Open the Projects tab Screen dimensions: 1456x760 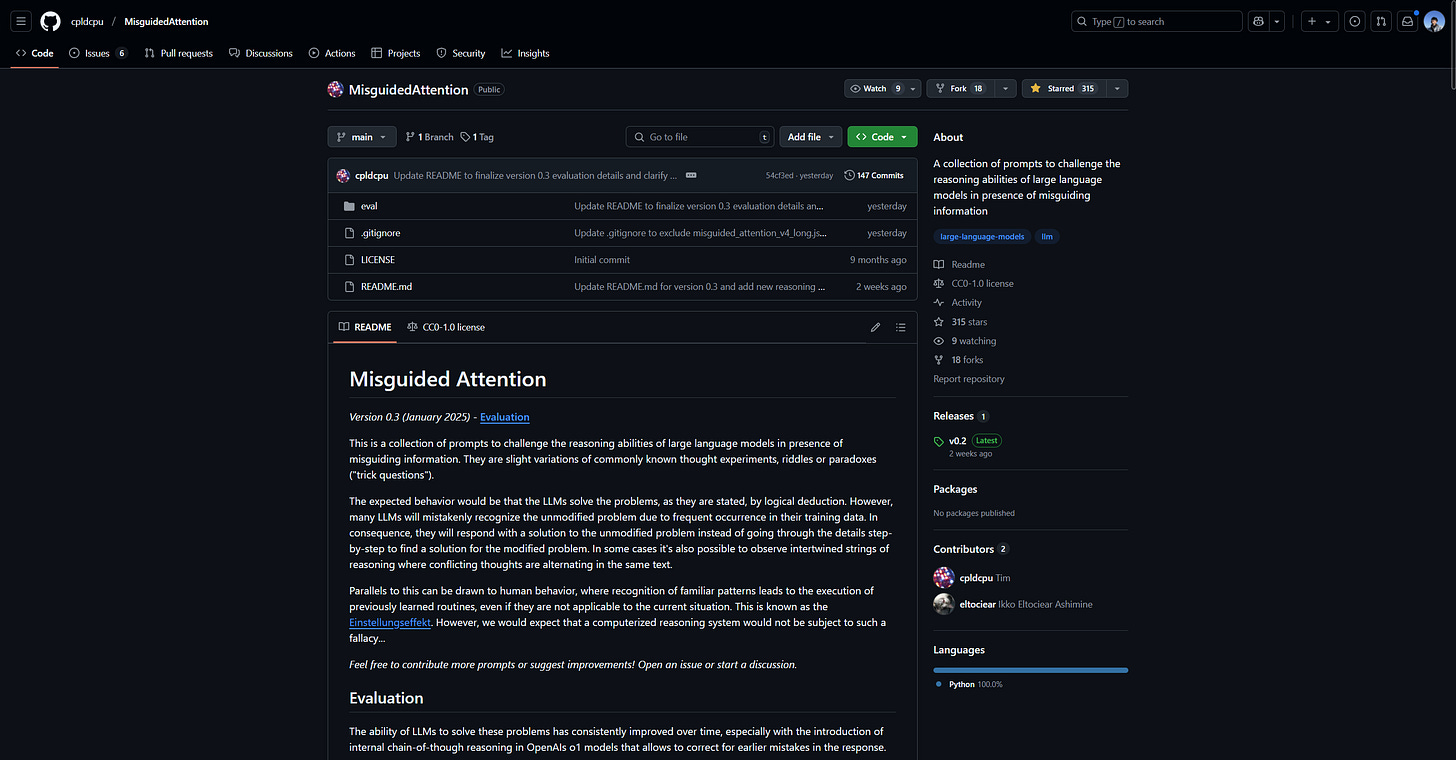396,53
